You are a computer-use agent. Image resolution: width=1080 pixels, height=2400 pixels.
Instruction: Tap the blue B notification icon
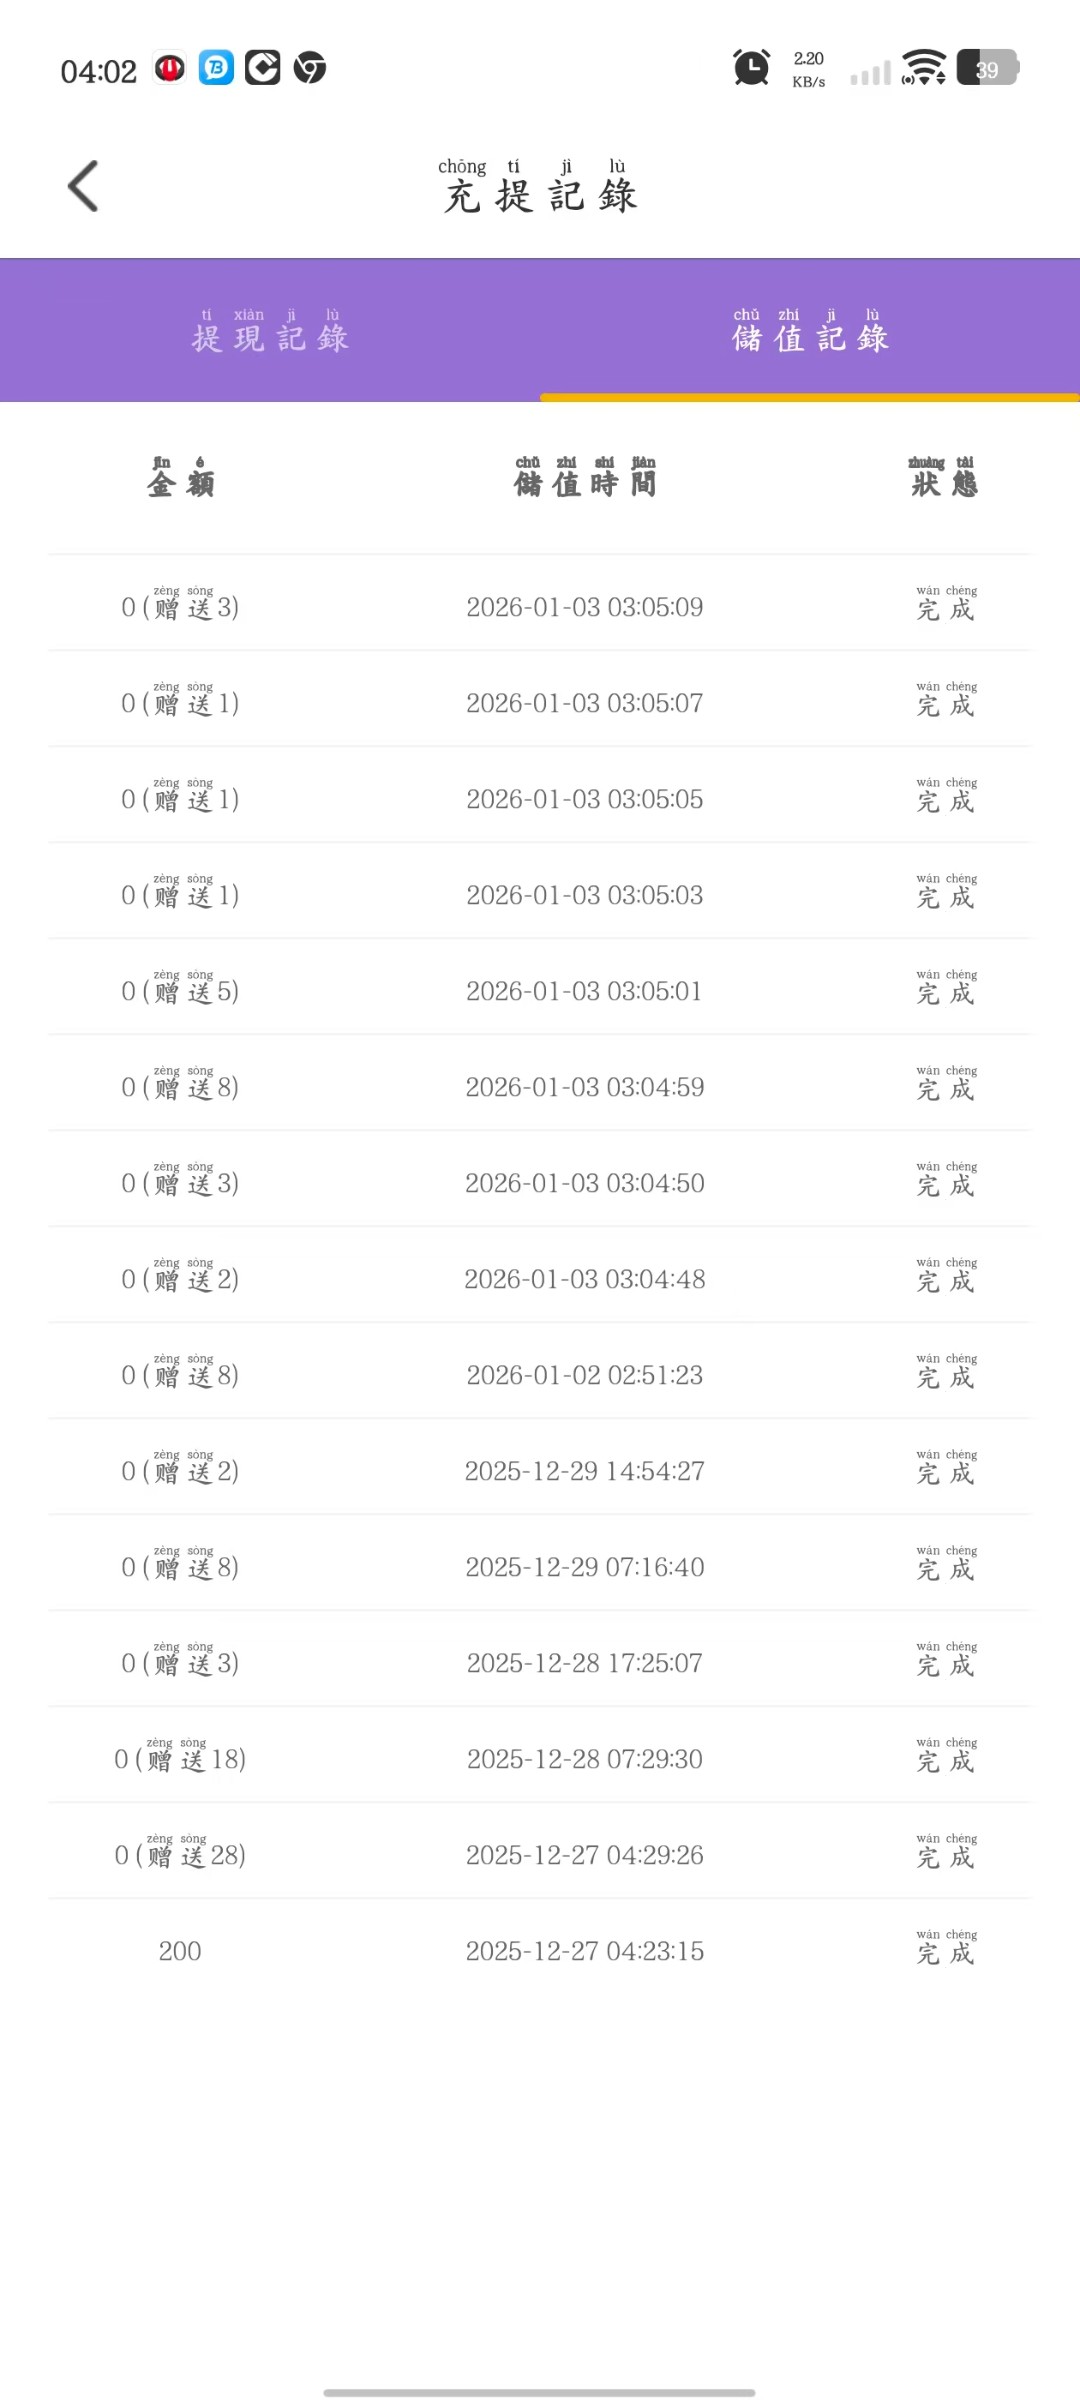pyautogui.click(x=216, y=68)
